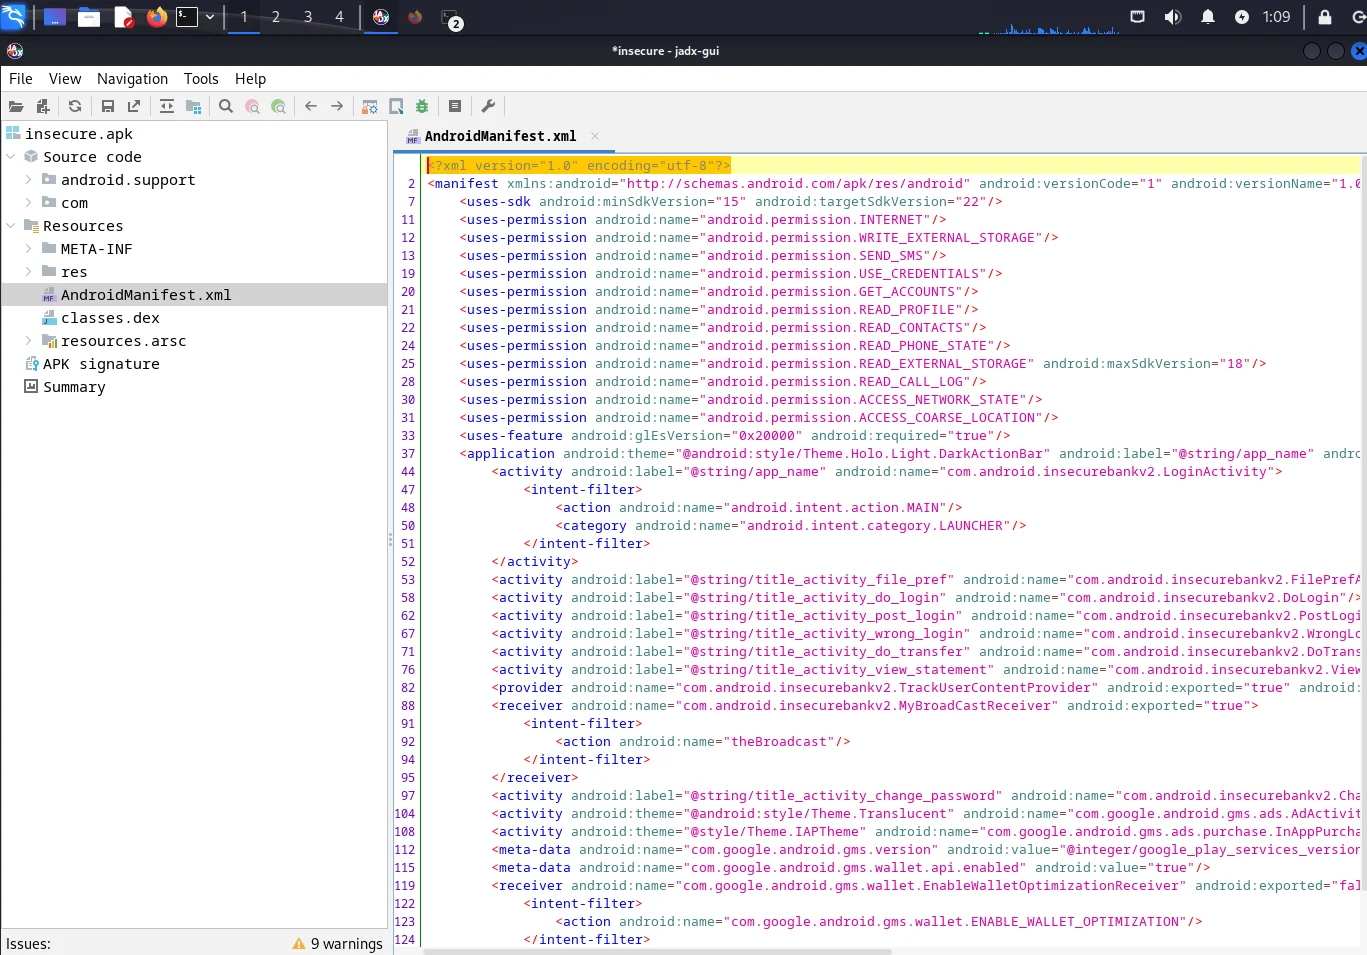Click the SEND_SMS permission line

point(702,256)
